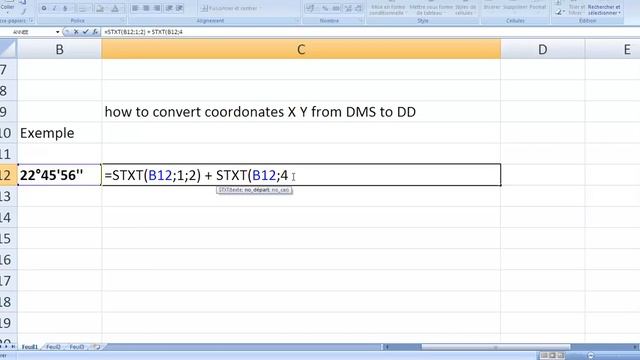Align text right in Alignement group
This screenshot has height=360, width=640.
click(157, 8)
